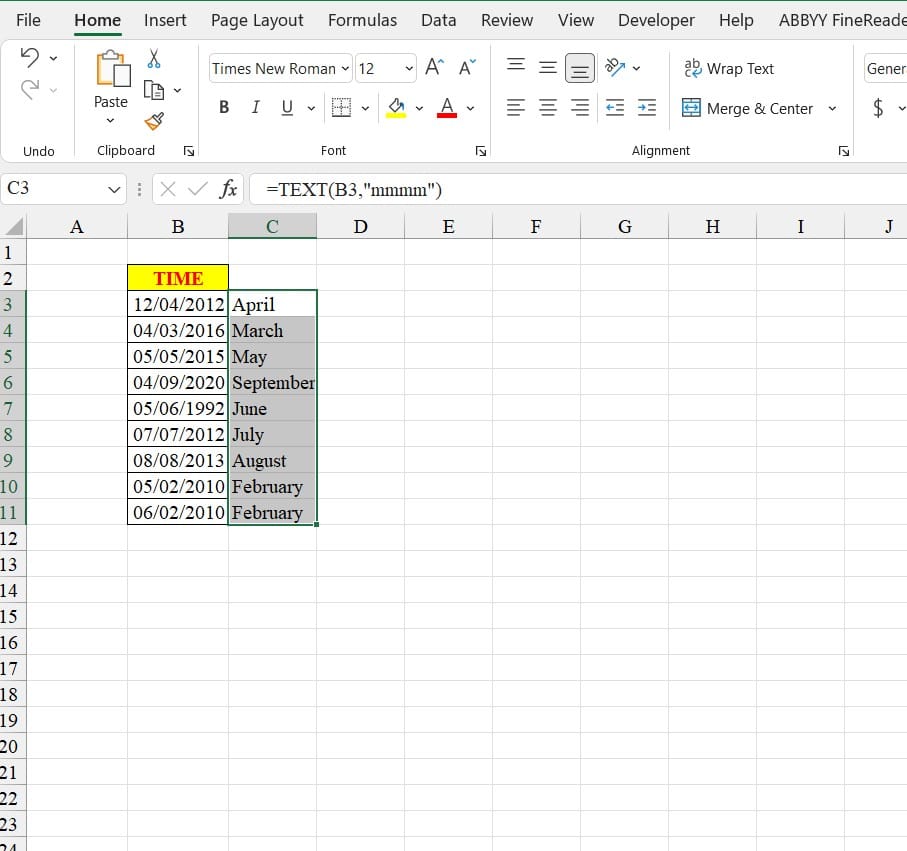Click the Insert Function fx icon

pyautogui.click(x=229, y=189)
